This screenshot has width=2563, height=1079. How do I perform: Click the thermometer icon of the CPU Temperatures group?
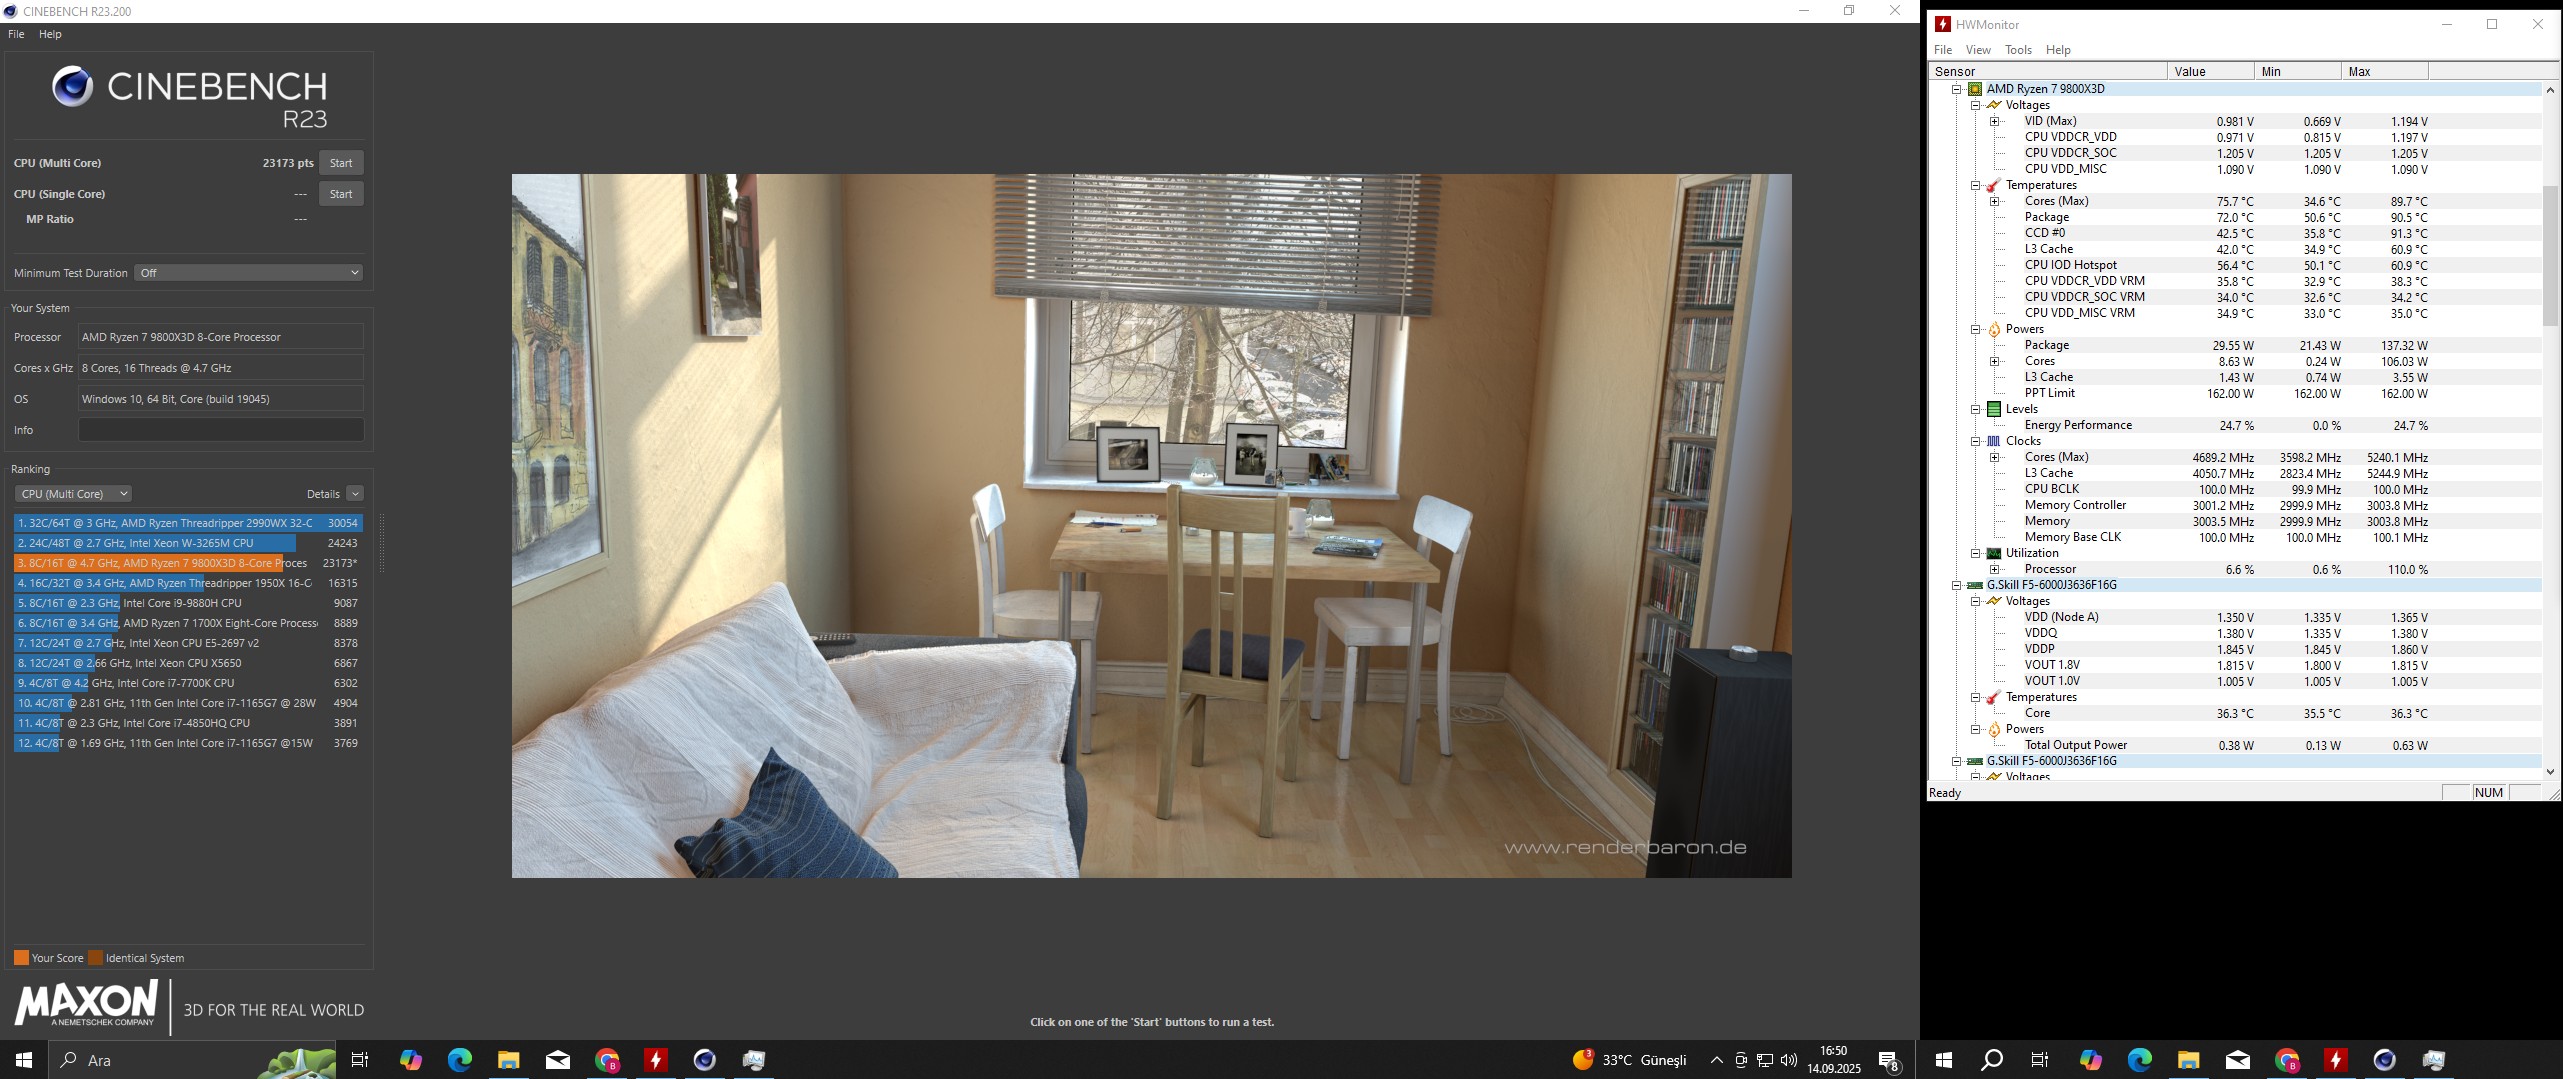point(1994,185)
